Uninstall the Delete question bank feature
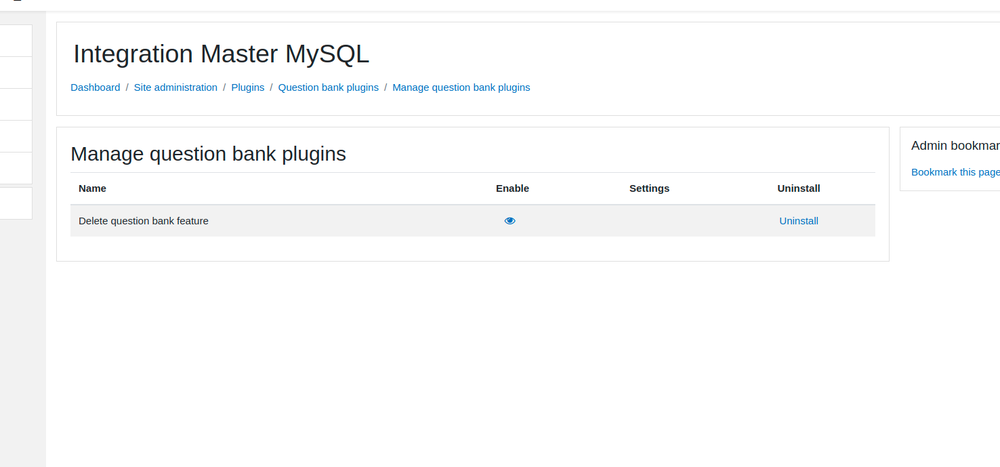The height and width of the screenshot is (467, 1000). (798, 221)
